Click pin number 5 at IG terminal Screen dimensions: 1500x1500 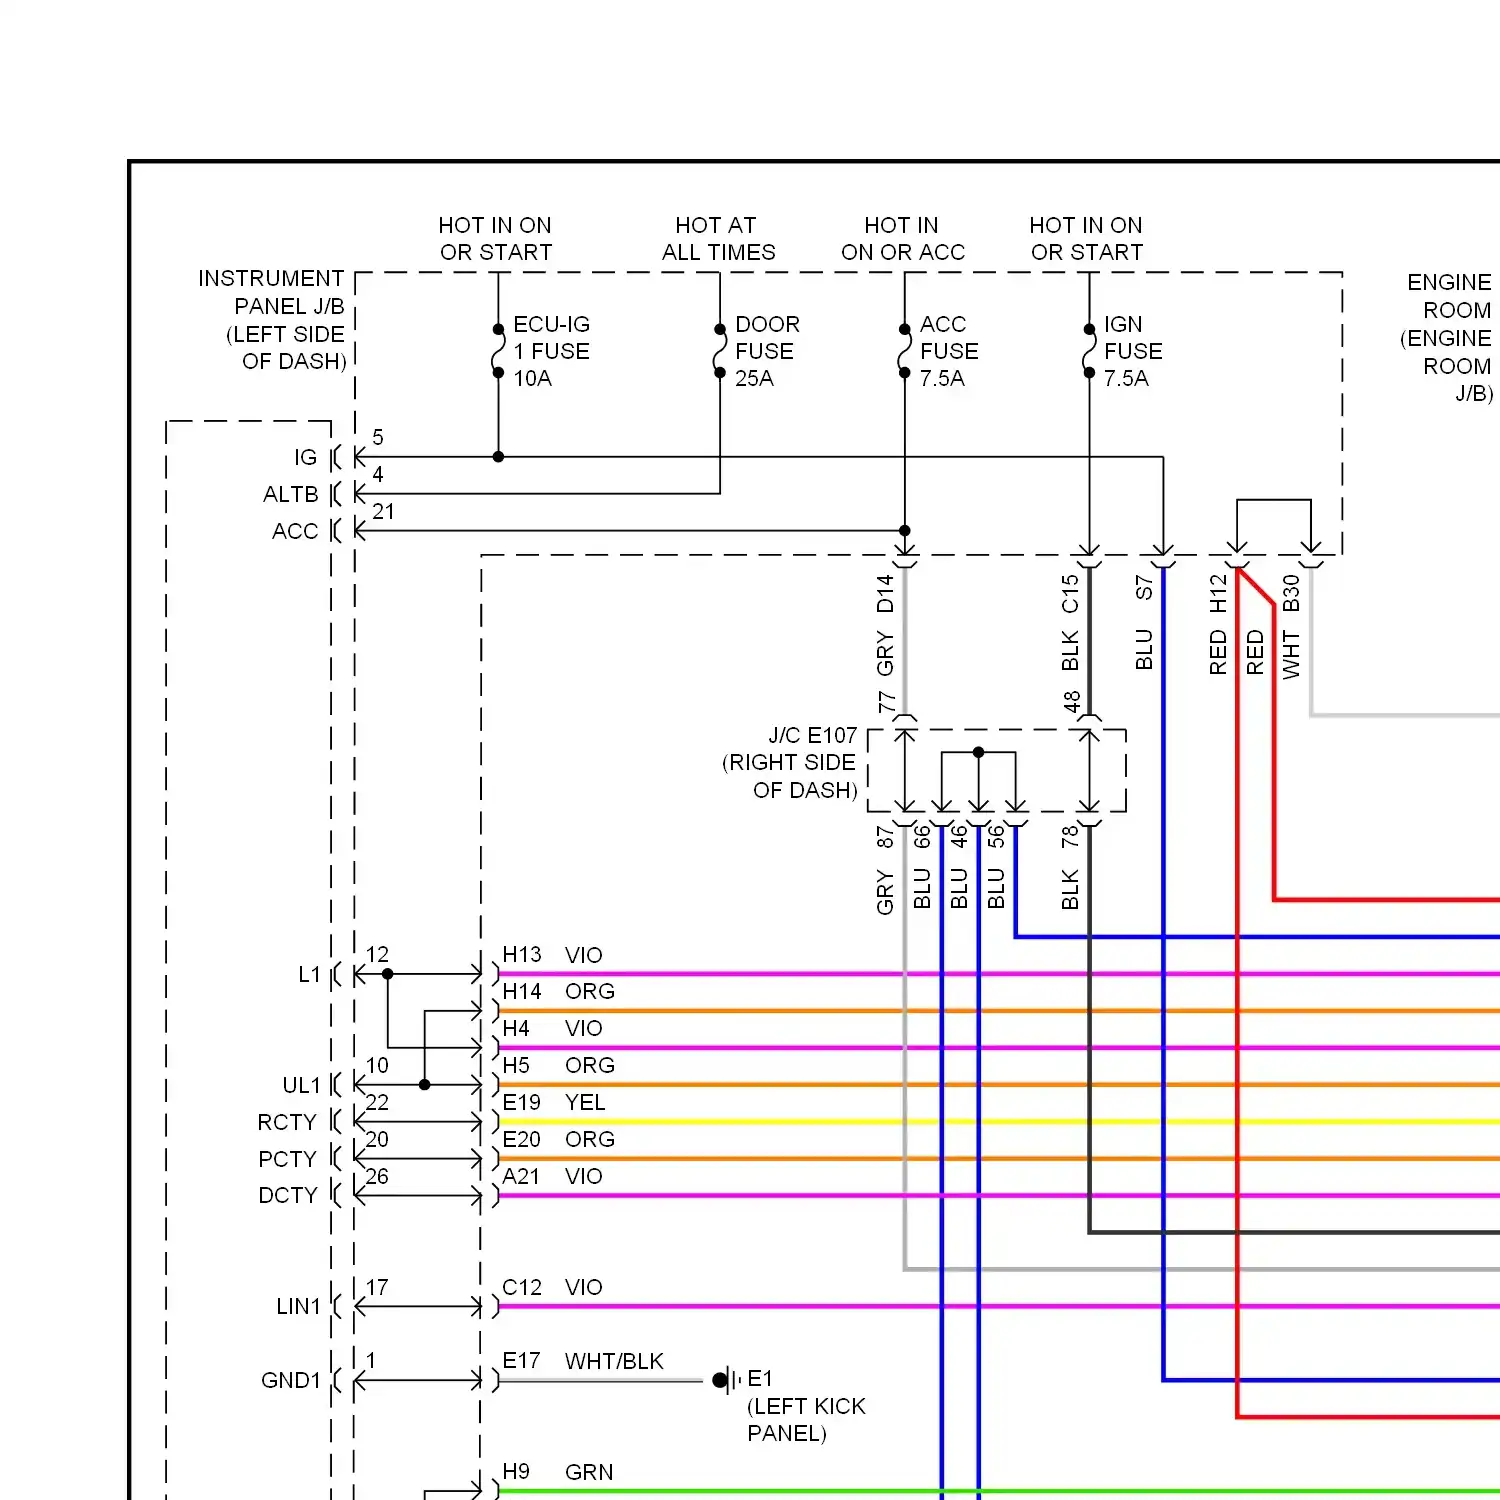(378, 438)
